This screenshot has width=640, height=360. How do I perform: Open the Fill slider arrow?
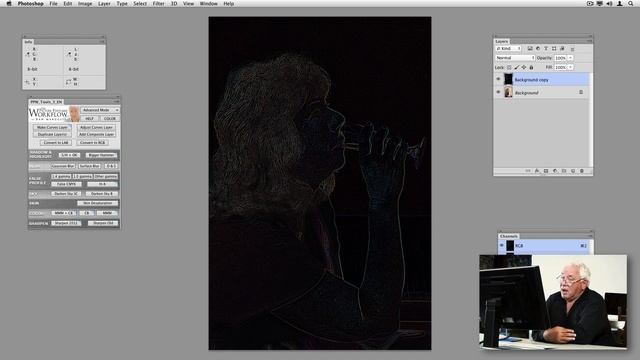(x=571, y=67)
